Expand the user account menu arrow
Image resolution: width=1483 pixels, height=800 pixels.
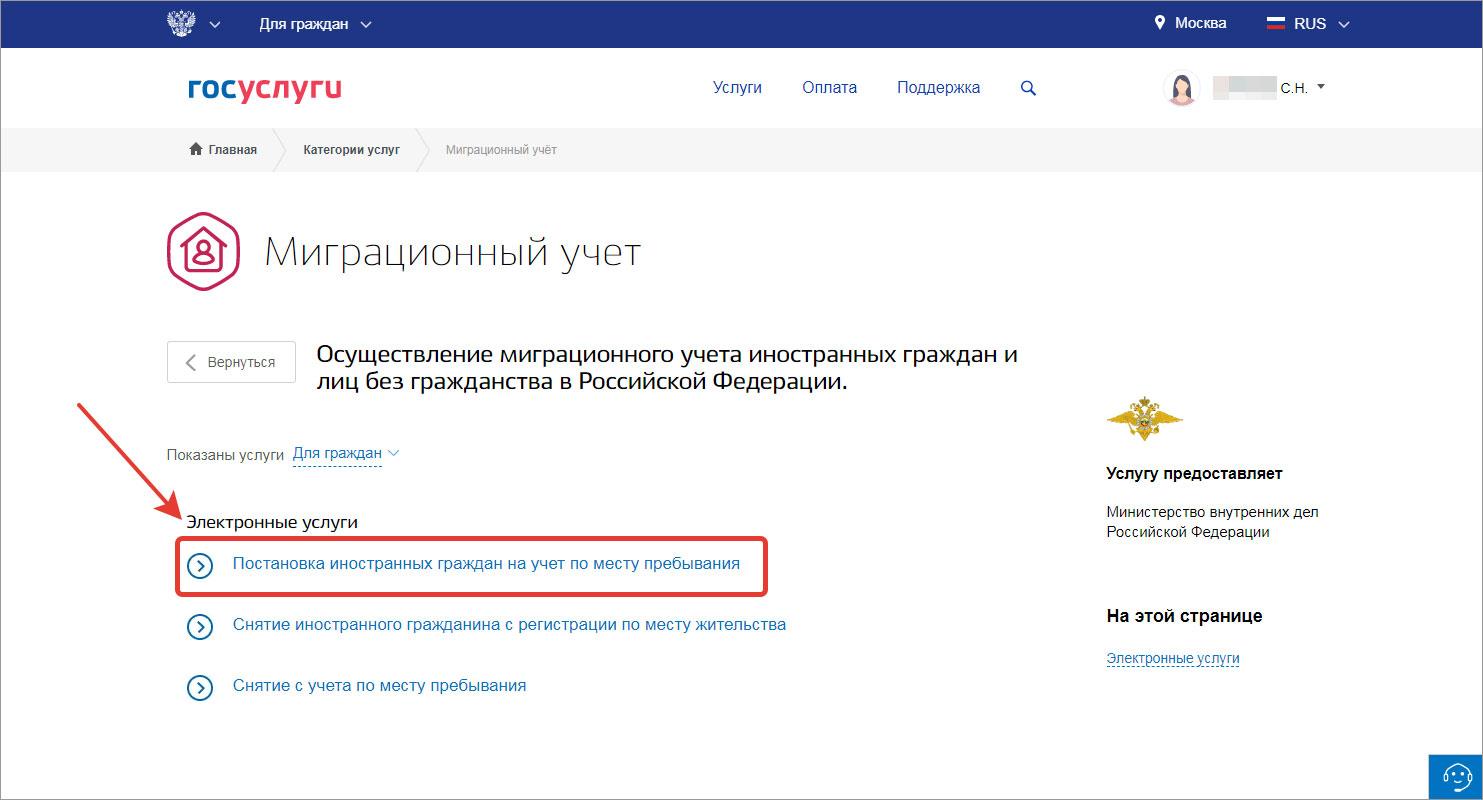coord(1320,87)
